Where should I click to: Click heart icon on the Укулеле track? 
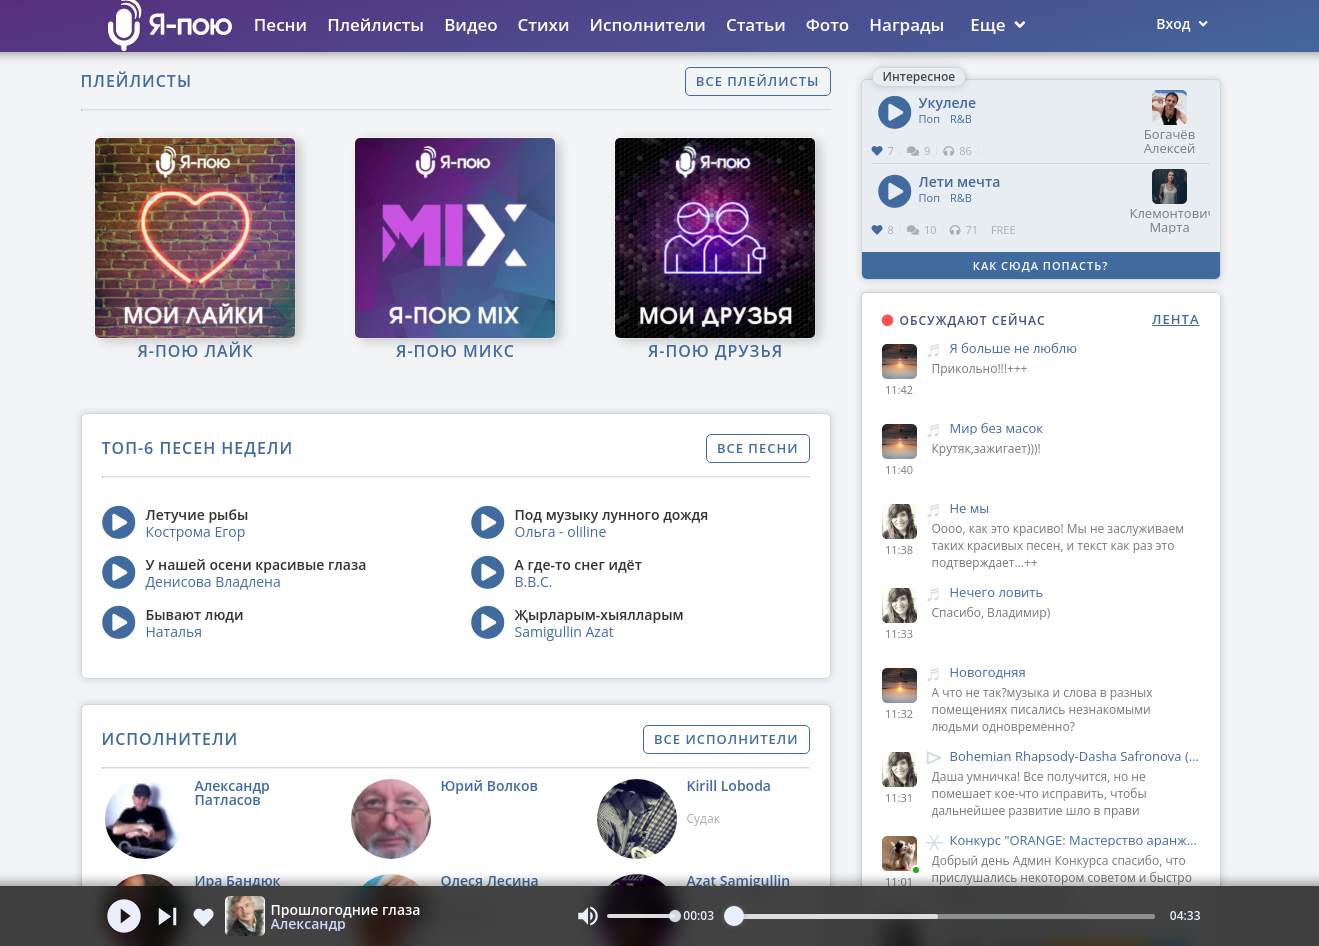click(877, 151)
